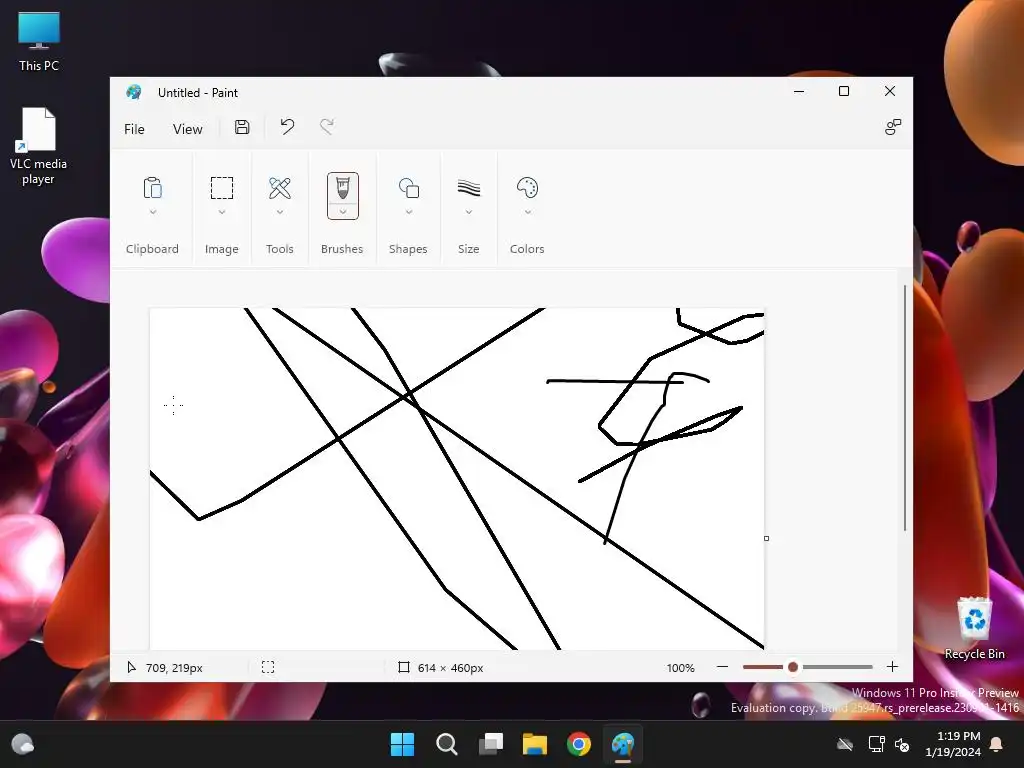
Task: Click the Colors label
Action: 527,249
